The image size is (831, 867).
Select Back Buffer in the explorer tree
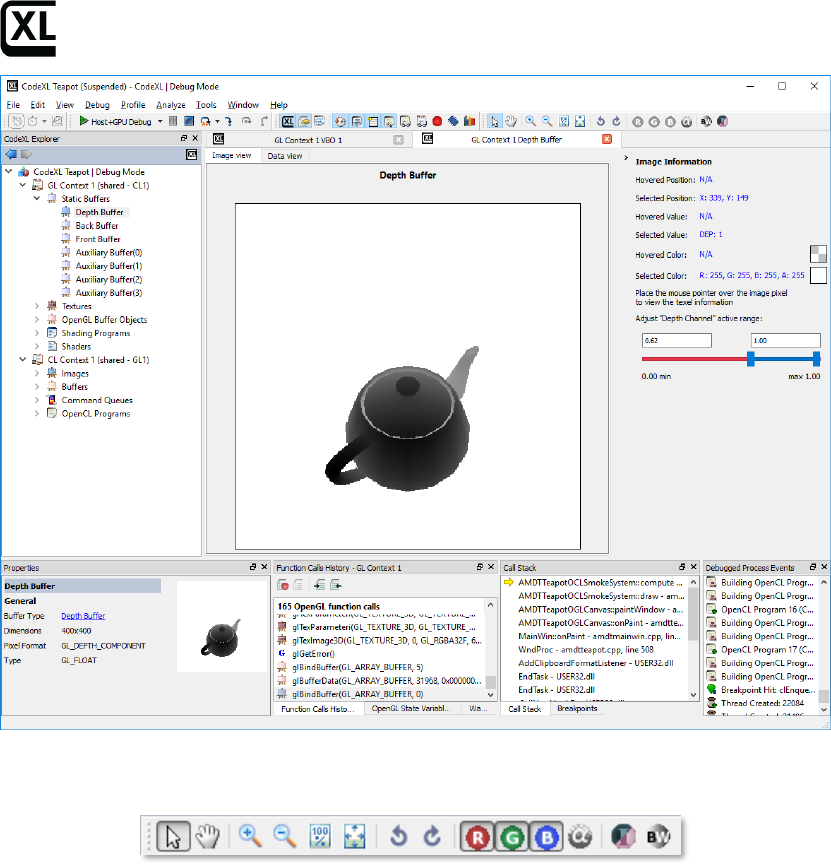point(97,226)
